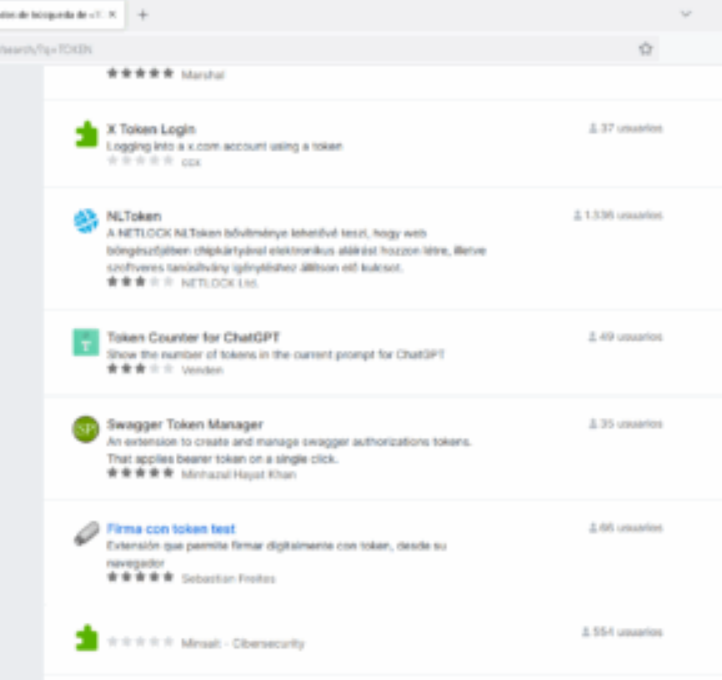
Task: Click the Swagger Token Manager round icon
Action: point(86,429)
